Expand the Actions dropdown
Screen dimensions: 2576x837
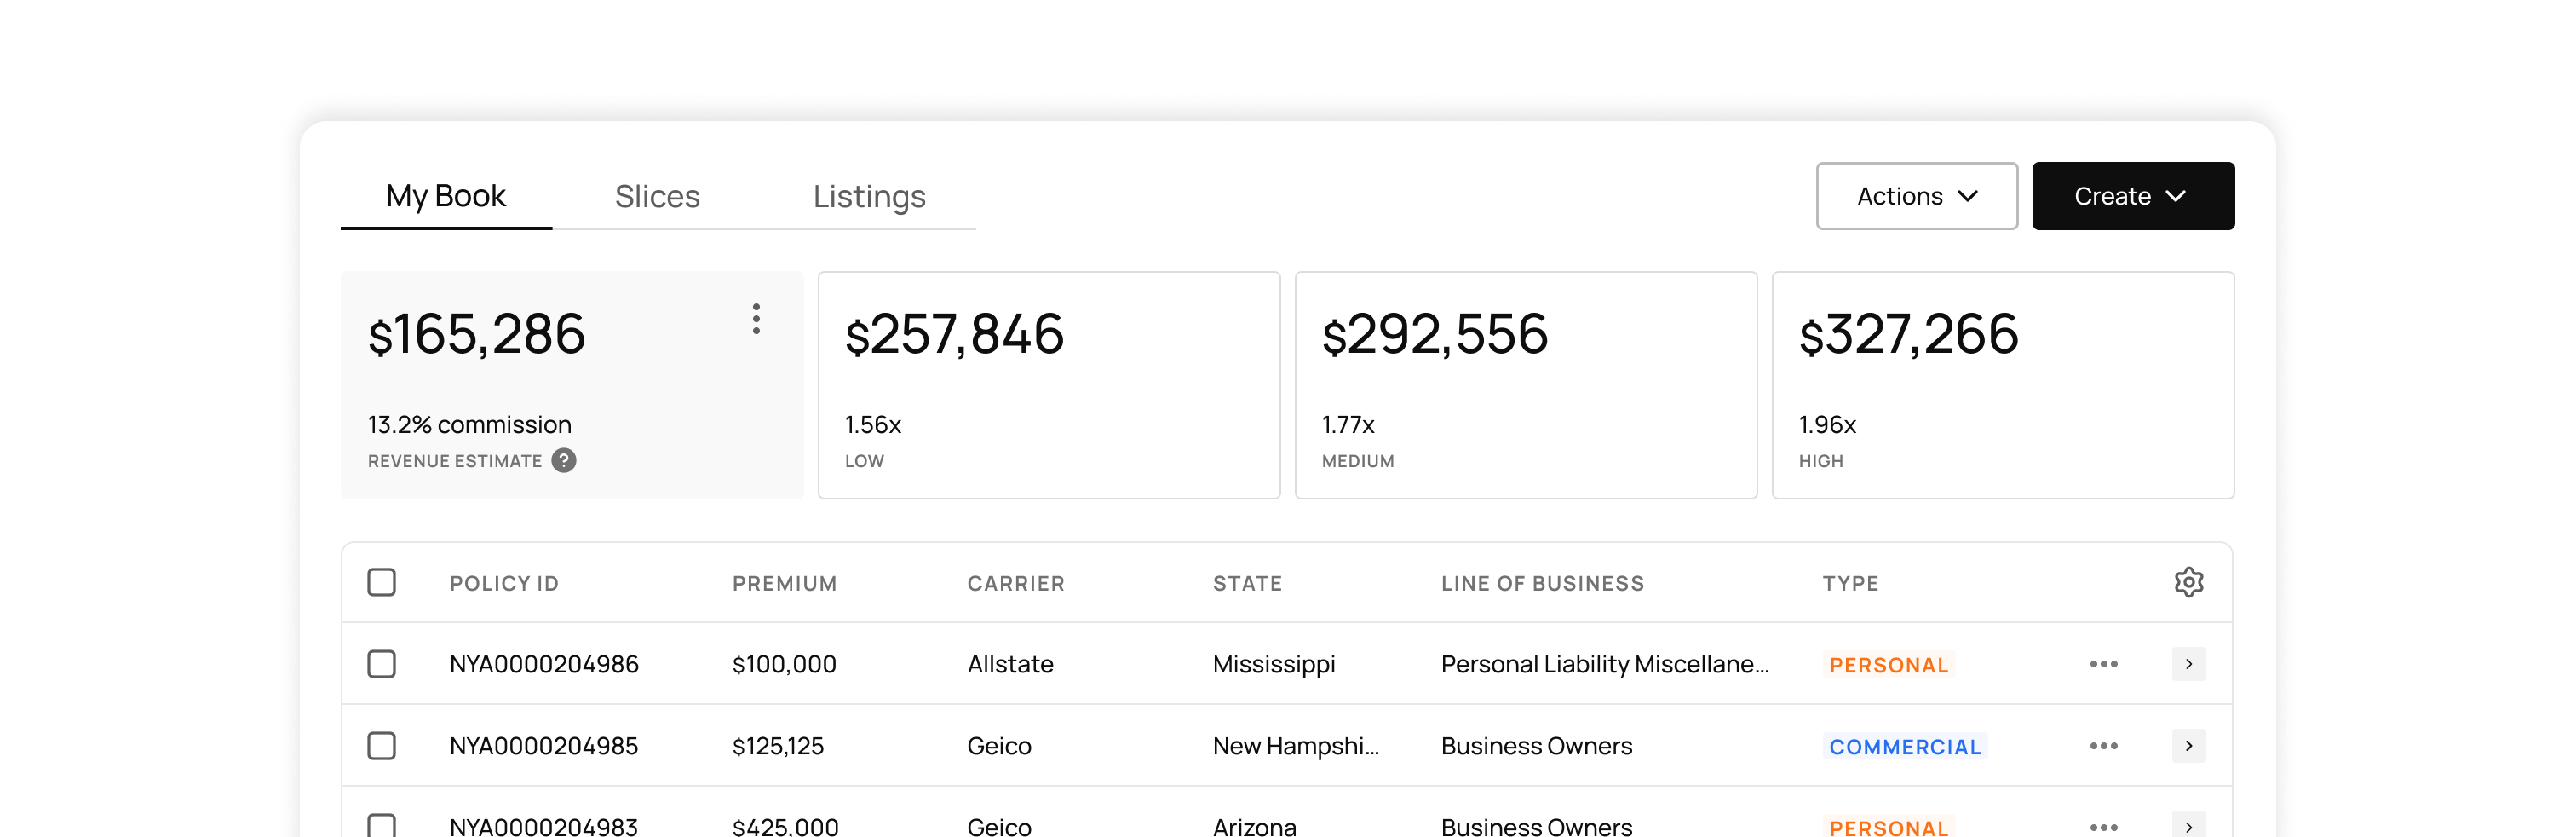(x=1916, y=196)
